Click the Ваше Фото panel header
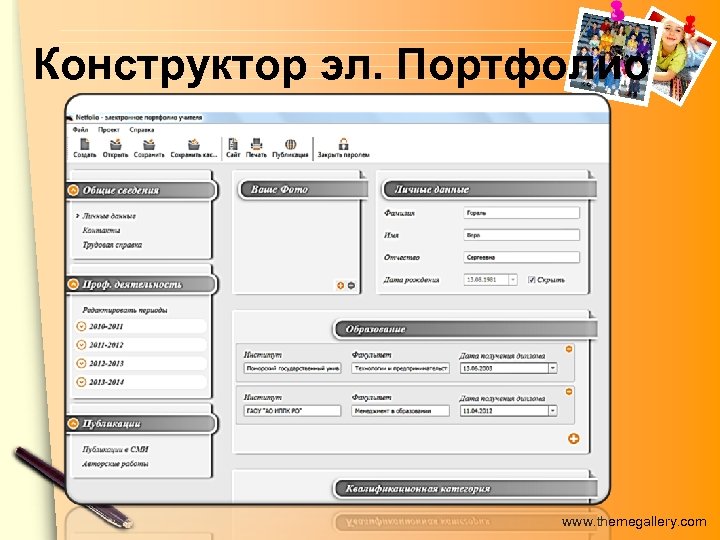Viewport: 720px width, 540px height. (x=303, y=189)
